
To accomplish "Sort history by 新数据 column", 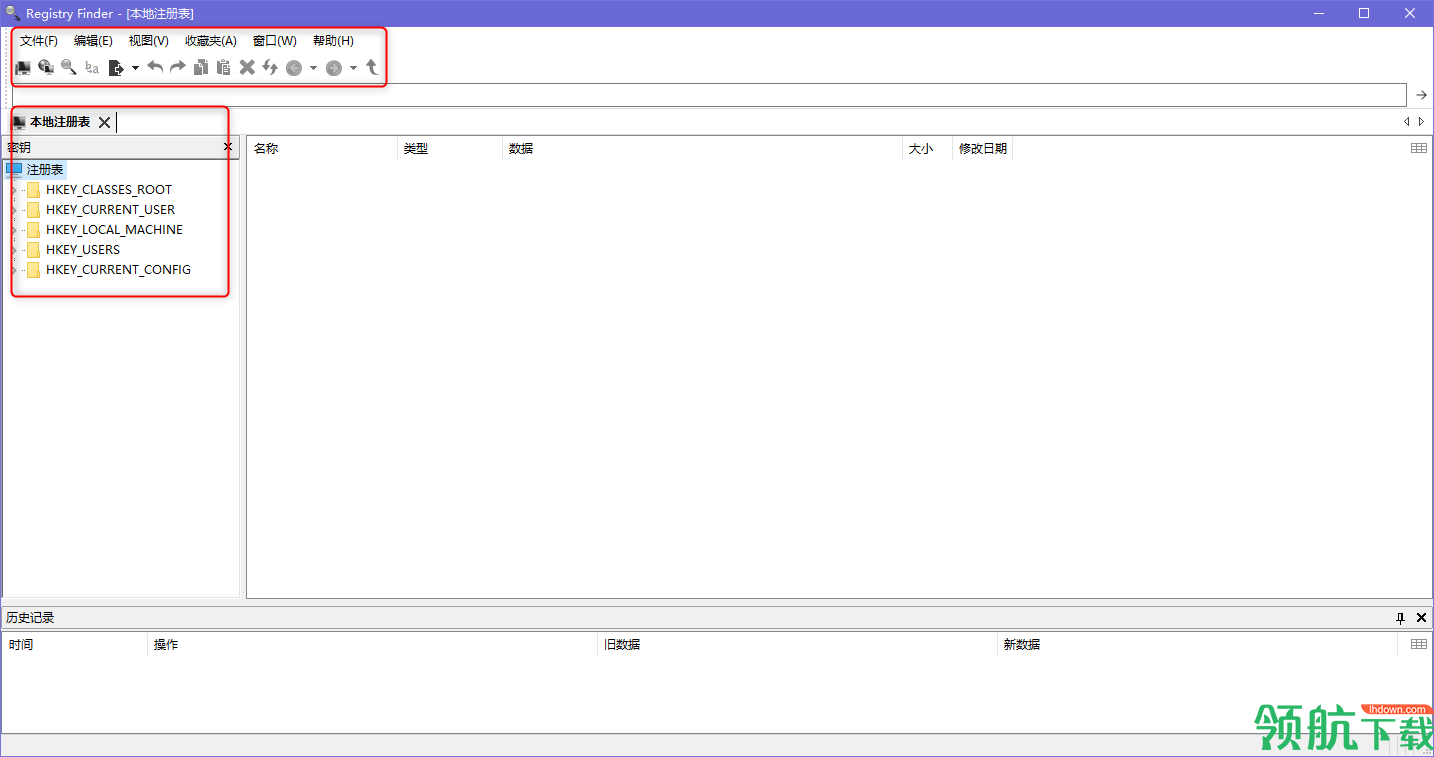I will point(1197,645).
